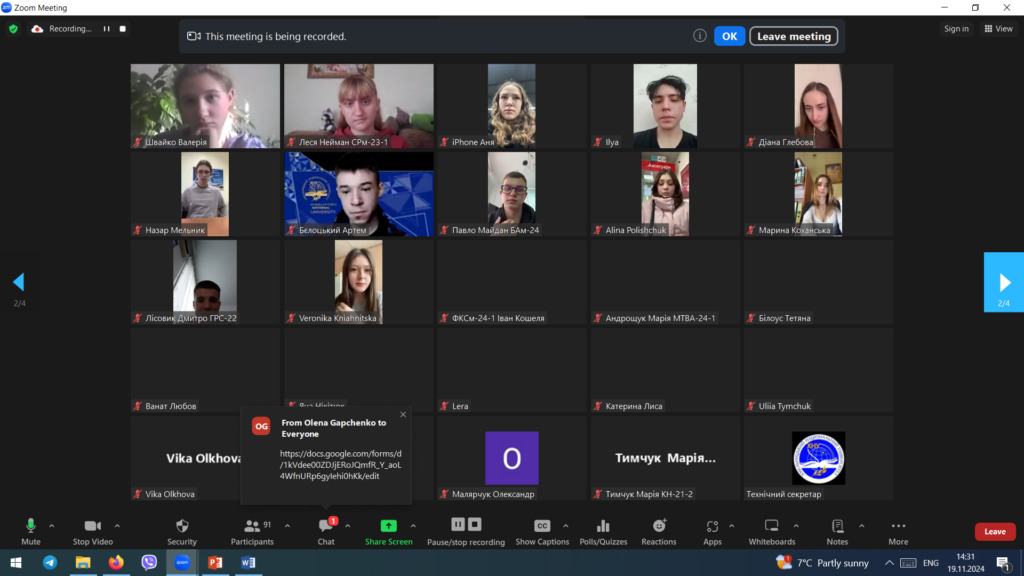Screen dimensions: 1024x576
Task: Expand the Stop Video options arrow
Action: (x=117, y=525)
